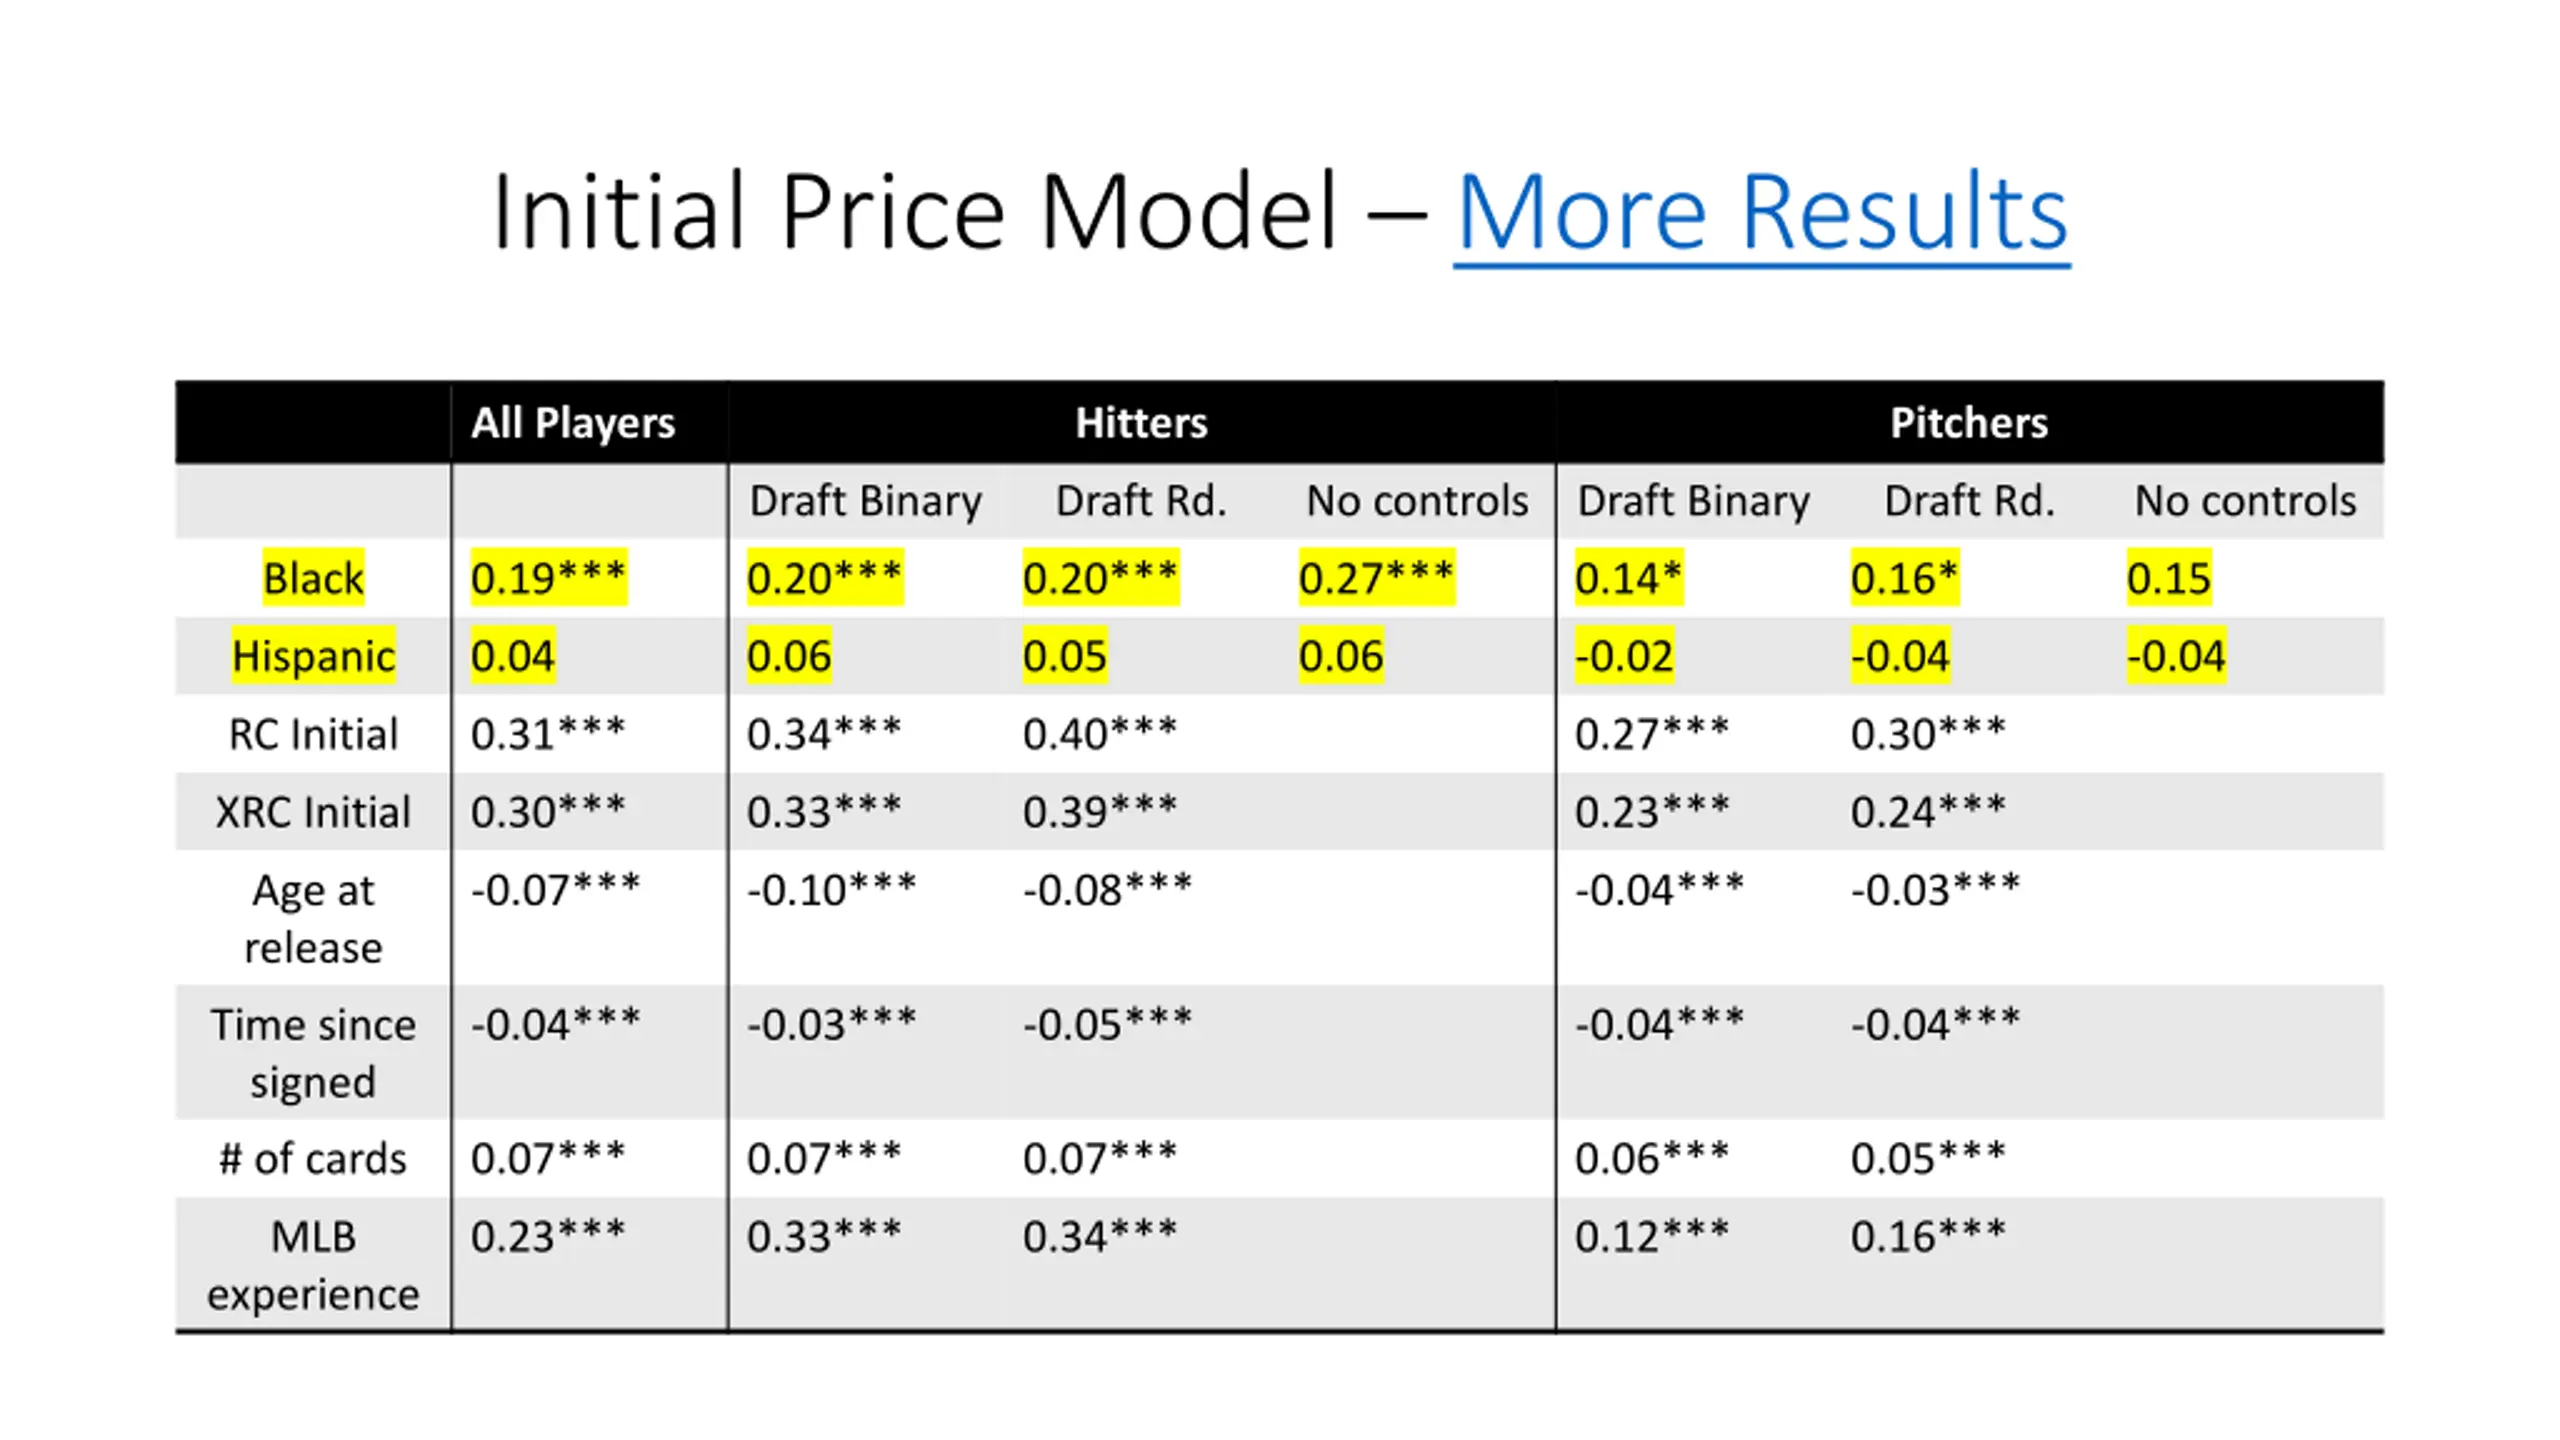Screen dimensions: 2560x1440
Task: Click the XRC Initial row label
Action: (313, 812)
